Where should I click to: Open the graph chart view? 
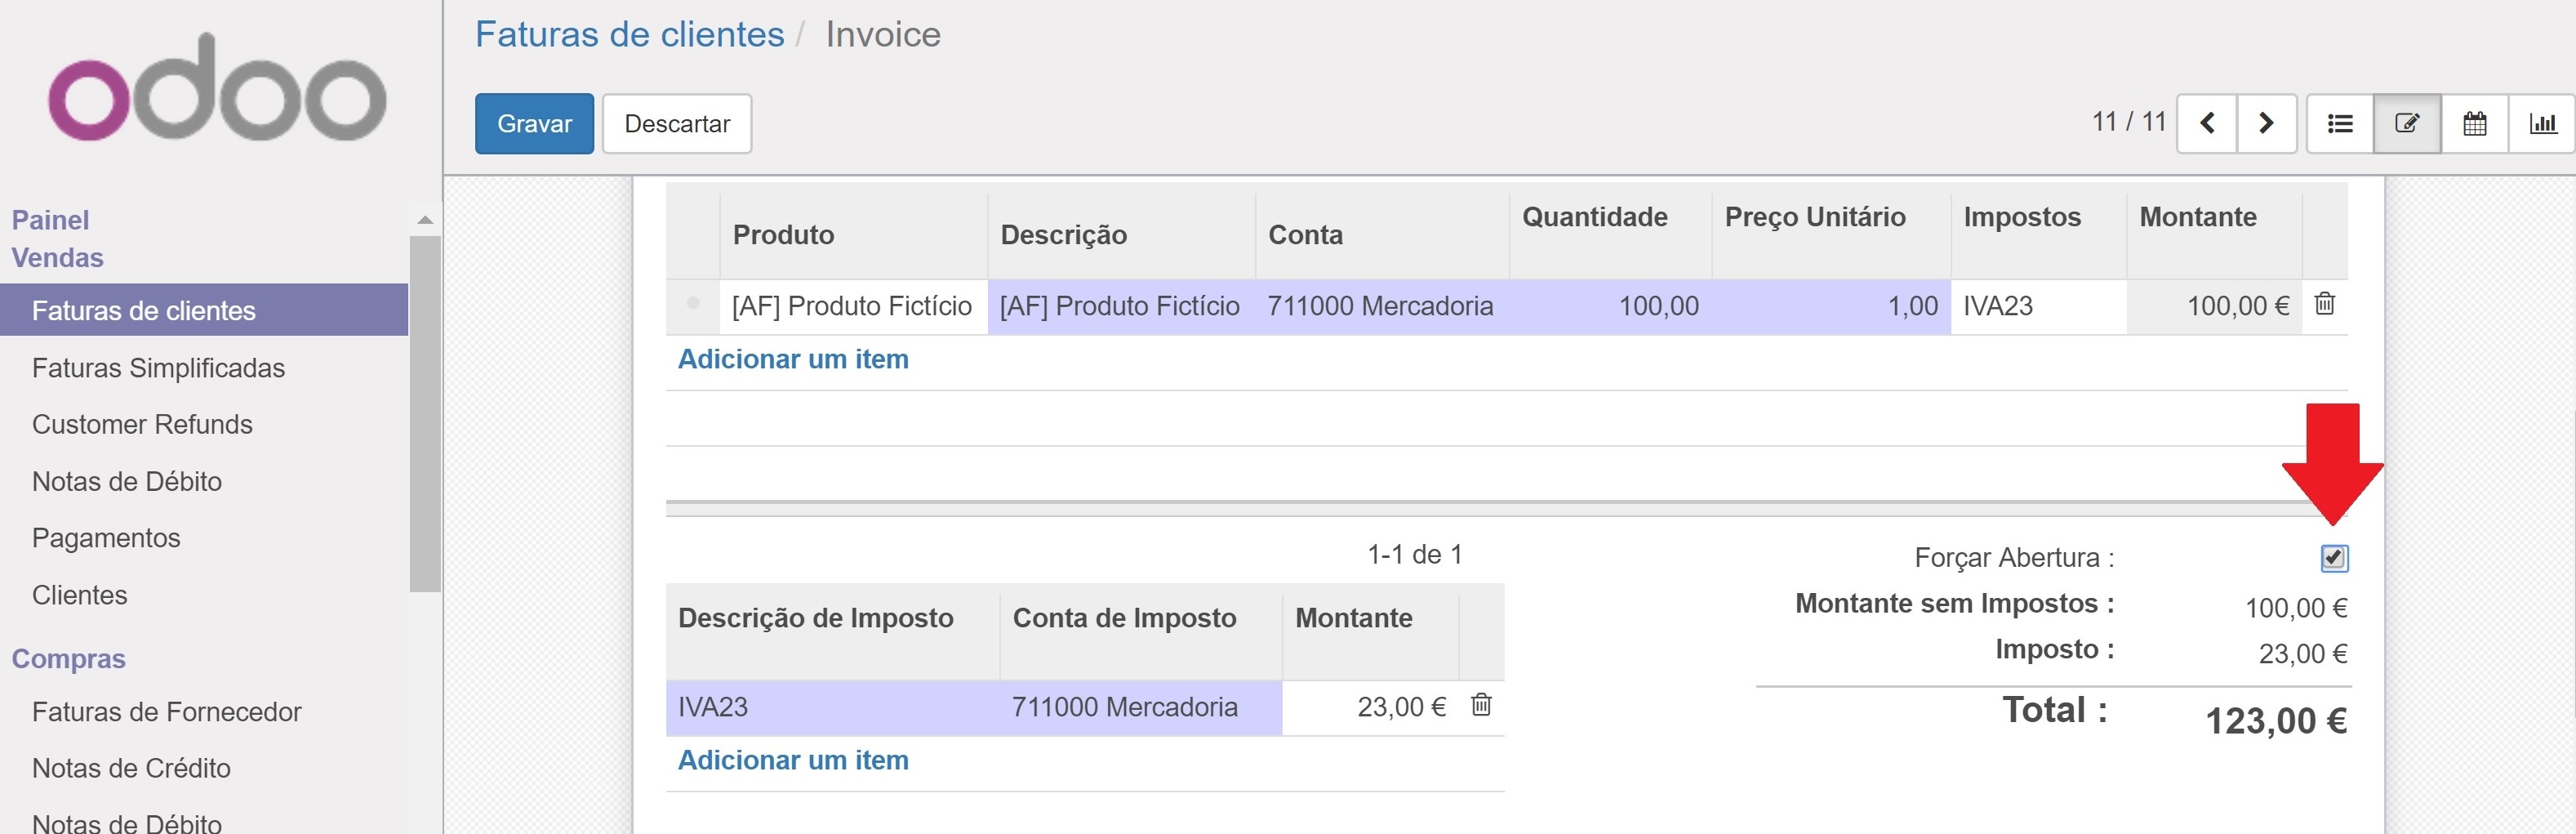[2542, 123]
